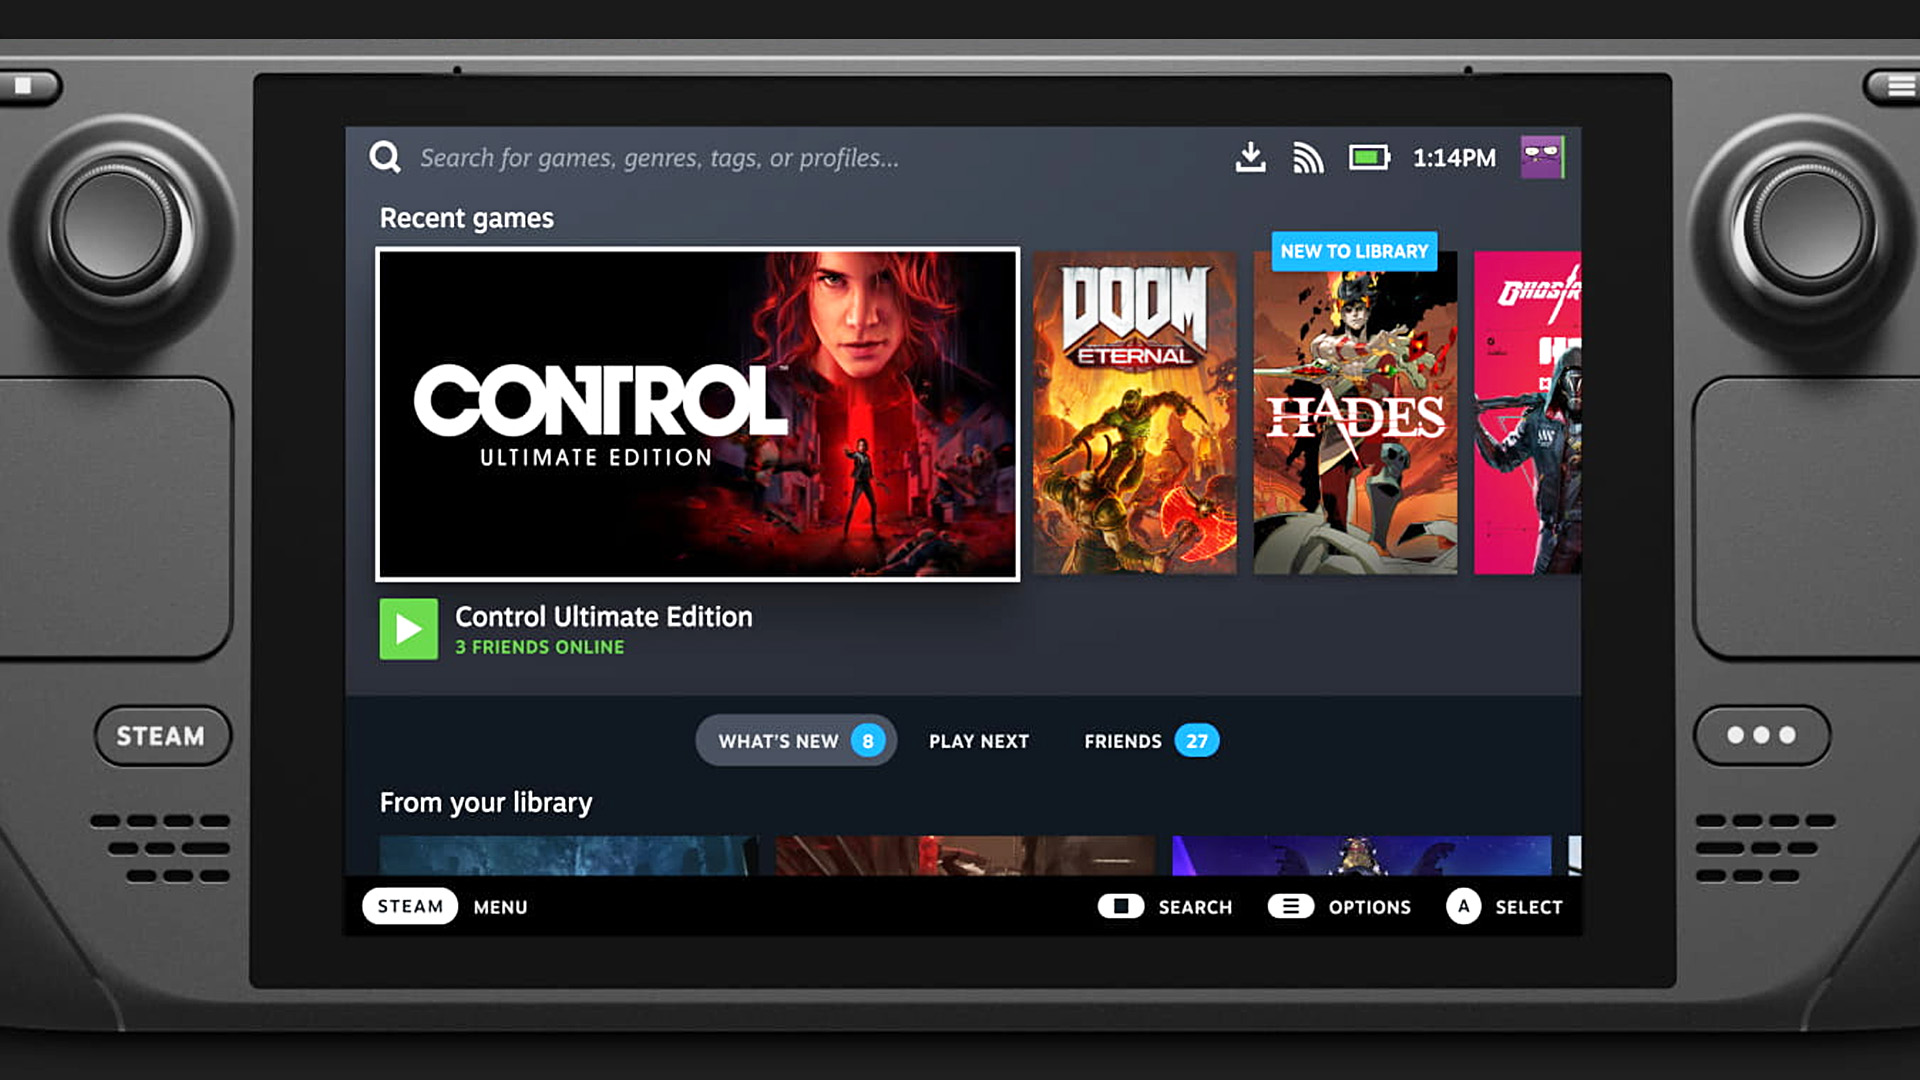Screen dimensions: 1920x1080
Task: Play Control with the green play button
Action: click(x=408, y=629)
